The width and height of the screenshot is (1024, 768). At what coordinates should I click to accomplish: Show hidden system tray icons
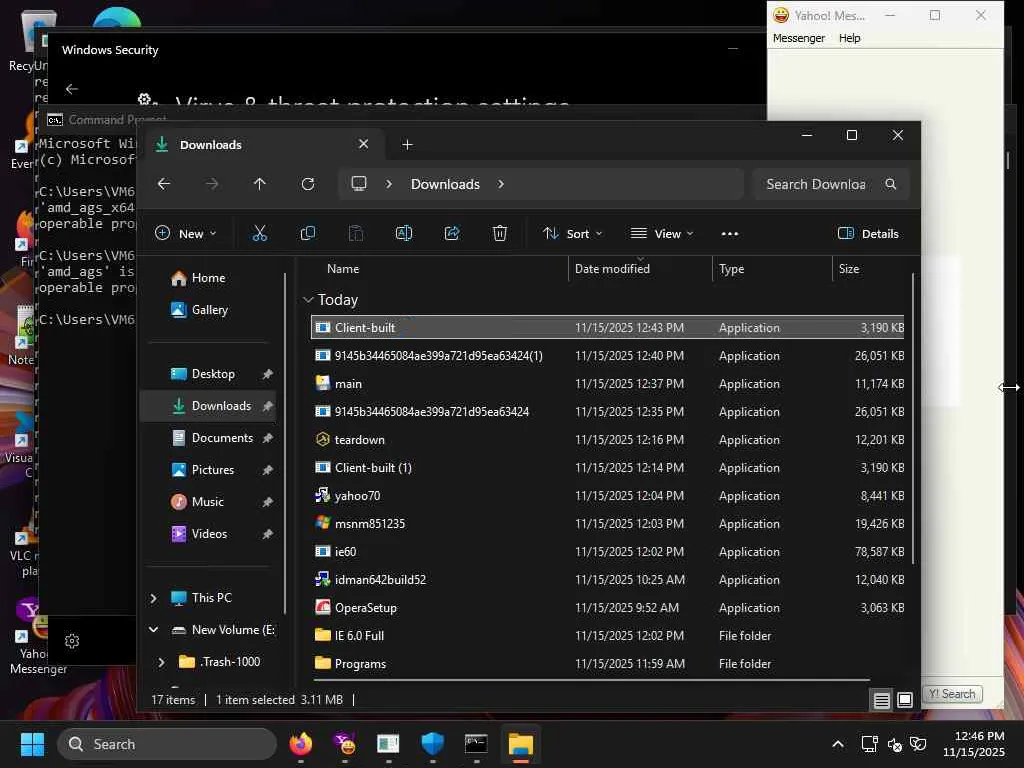point(838,744)
